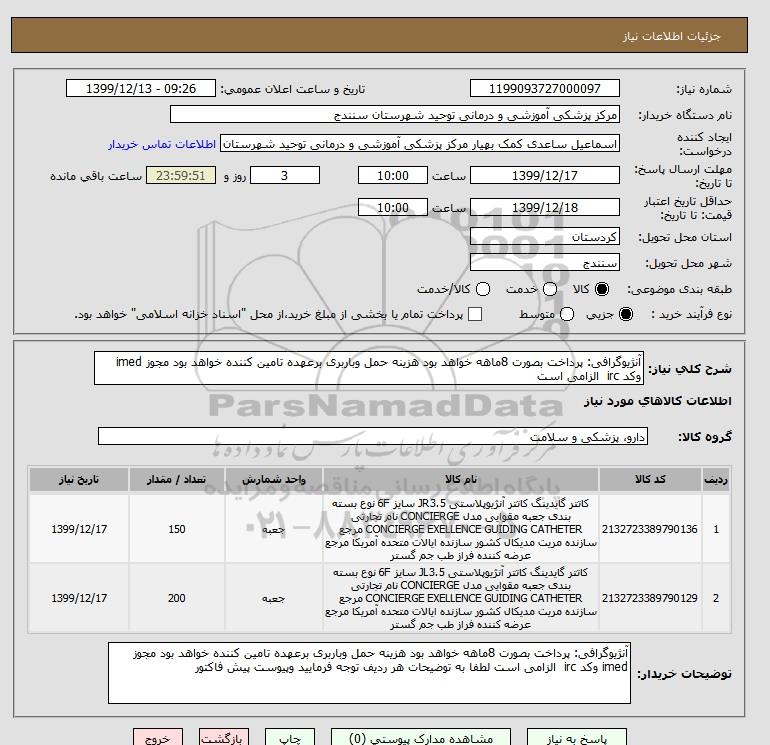
Task: Click the price validity hour 10:00 field
Action: tap(393, 207)
